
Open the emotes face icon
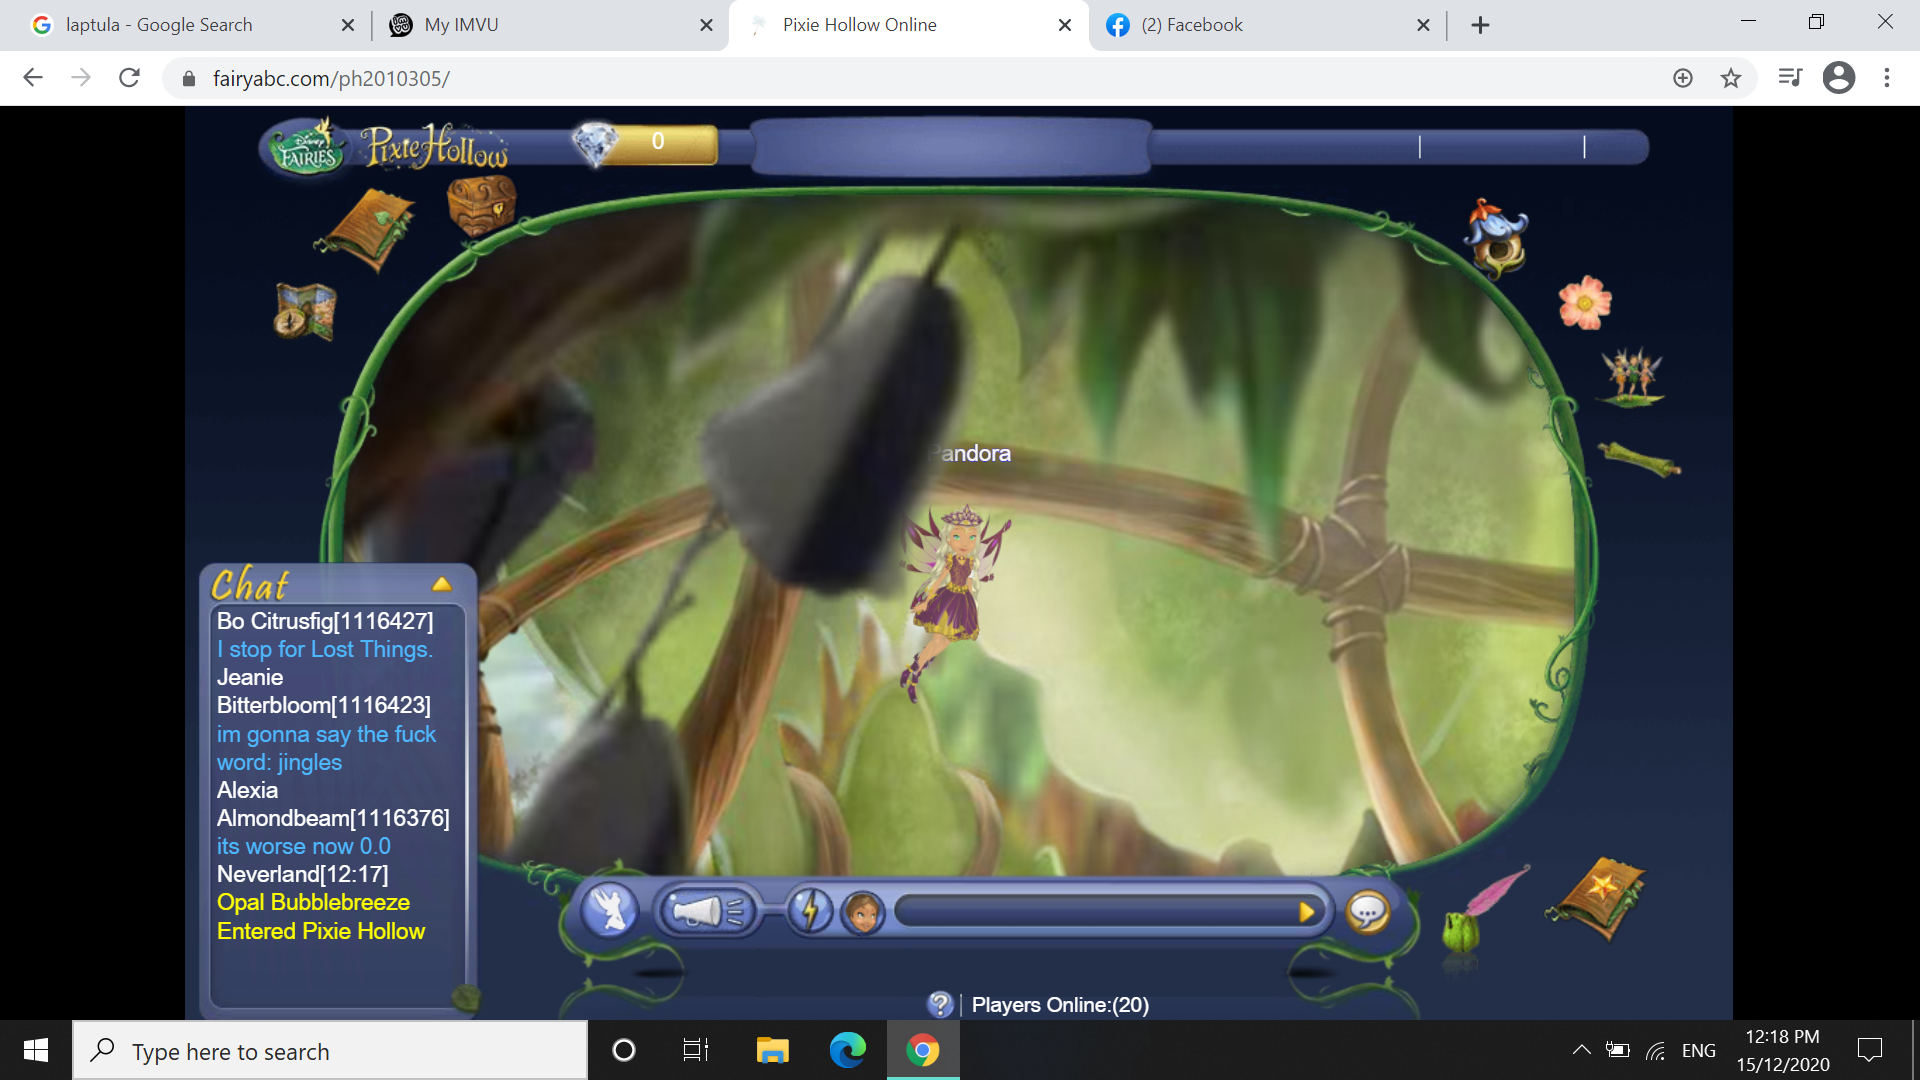pyautogui.click(x=865, y=911)
